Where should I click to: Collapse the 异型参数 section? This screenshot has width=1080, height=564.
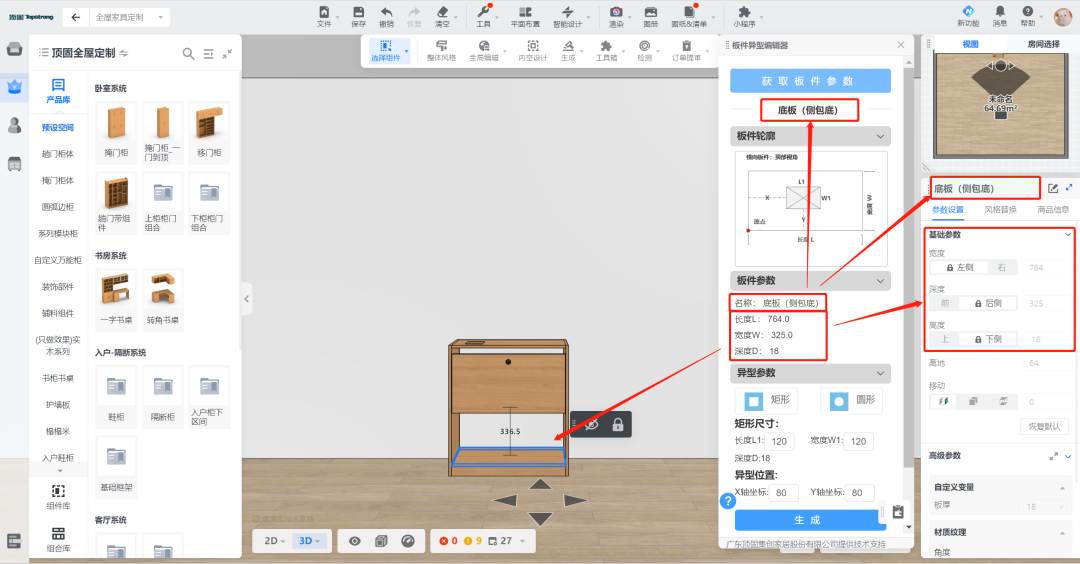(880, 373)
